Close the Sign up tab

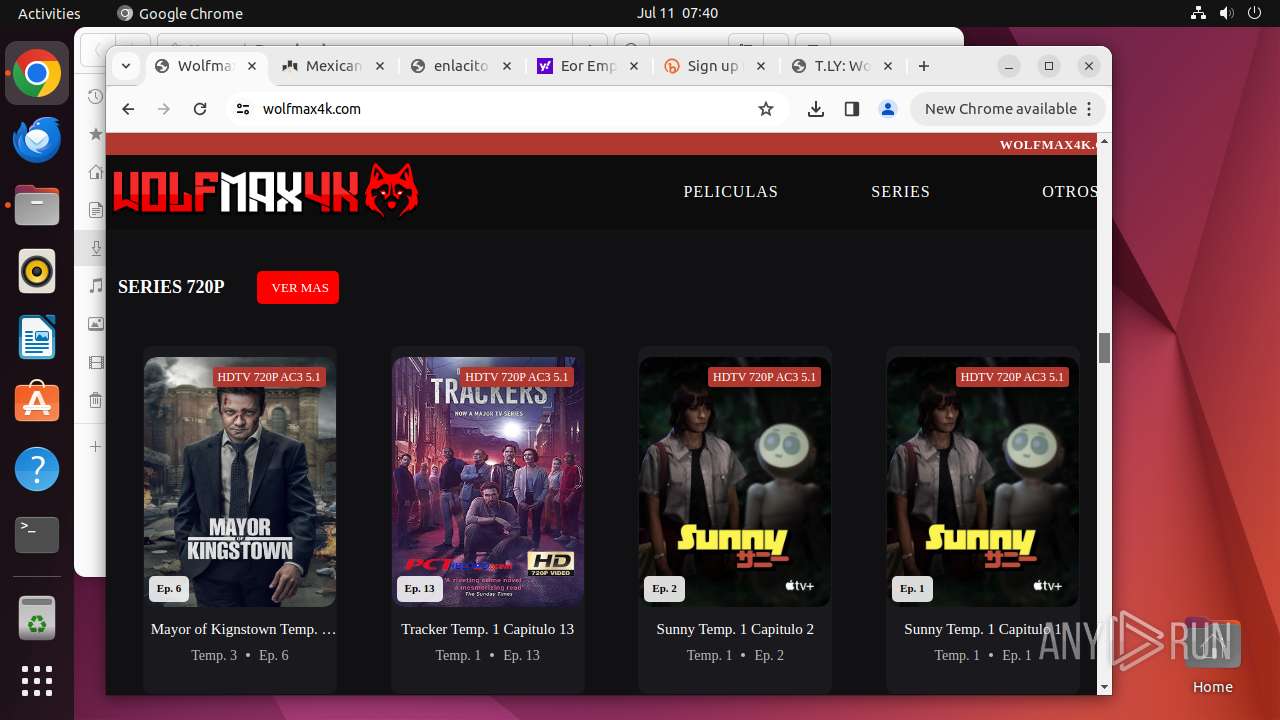pos(761,66)
